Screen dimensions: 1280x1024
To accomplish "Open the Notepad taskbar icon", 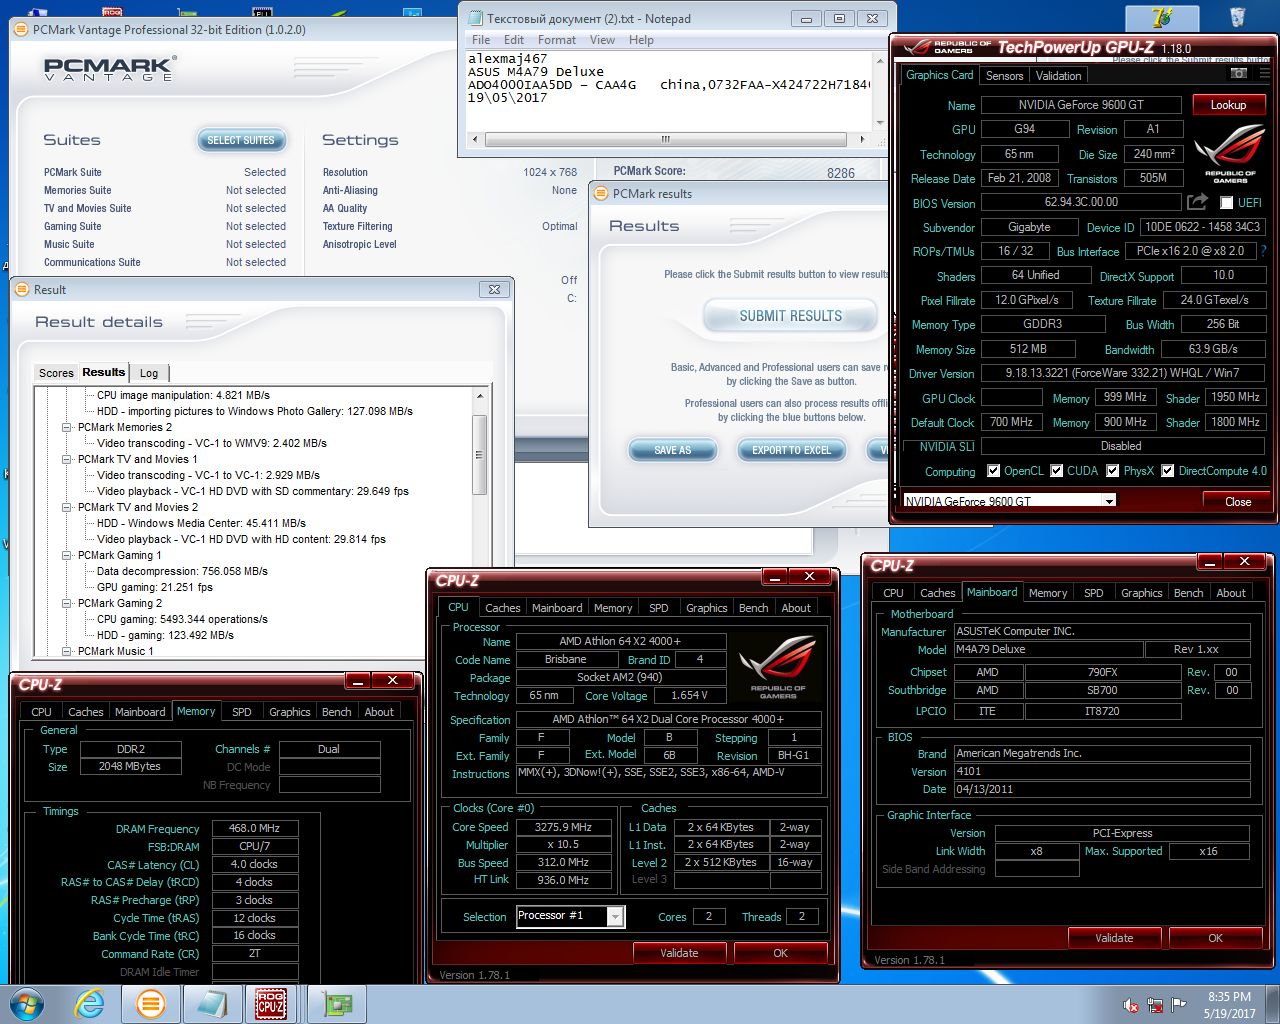I will pos(212,1004).
